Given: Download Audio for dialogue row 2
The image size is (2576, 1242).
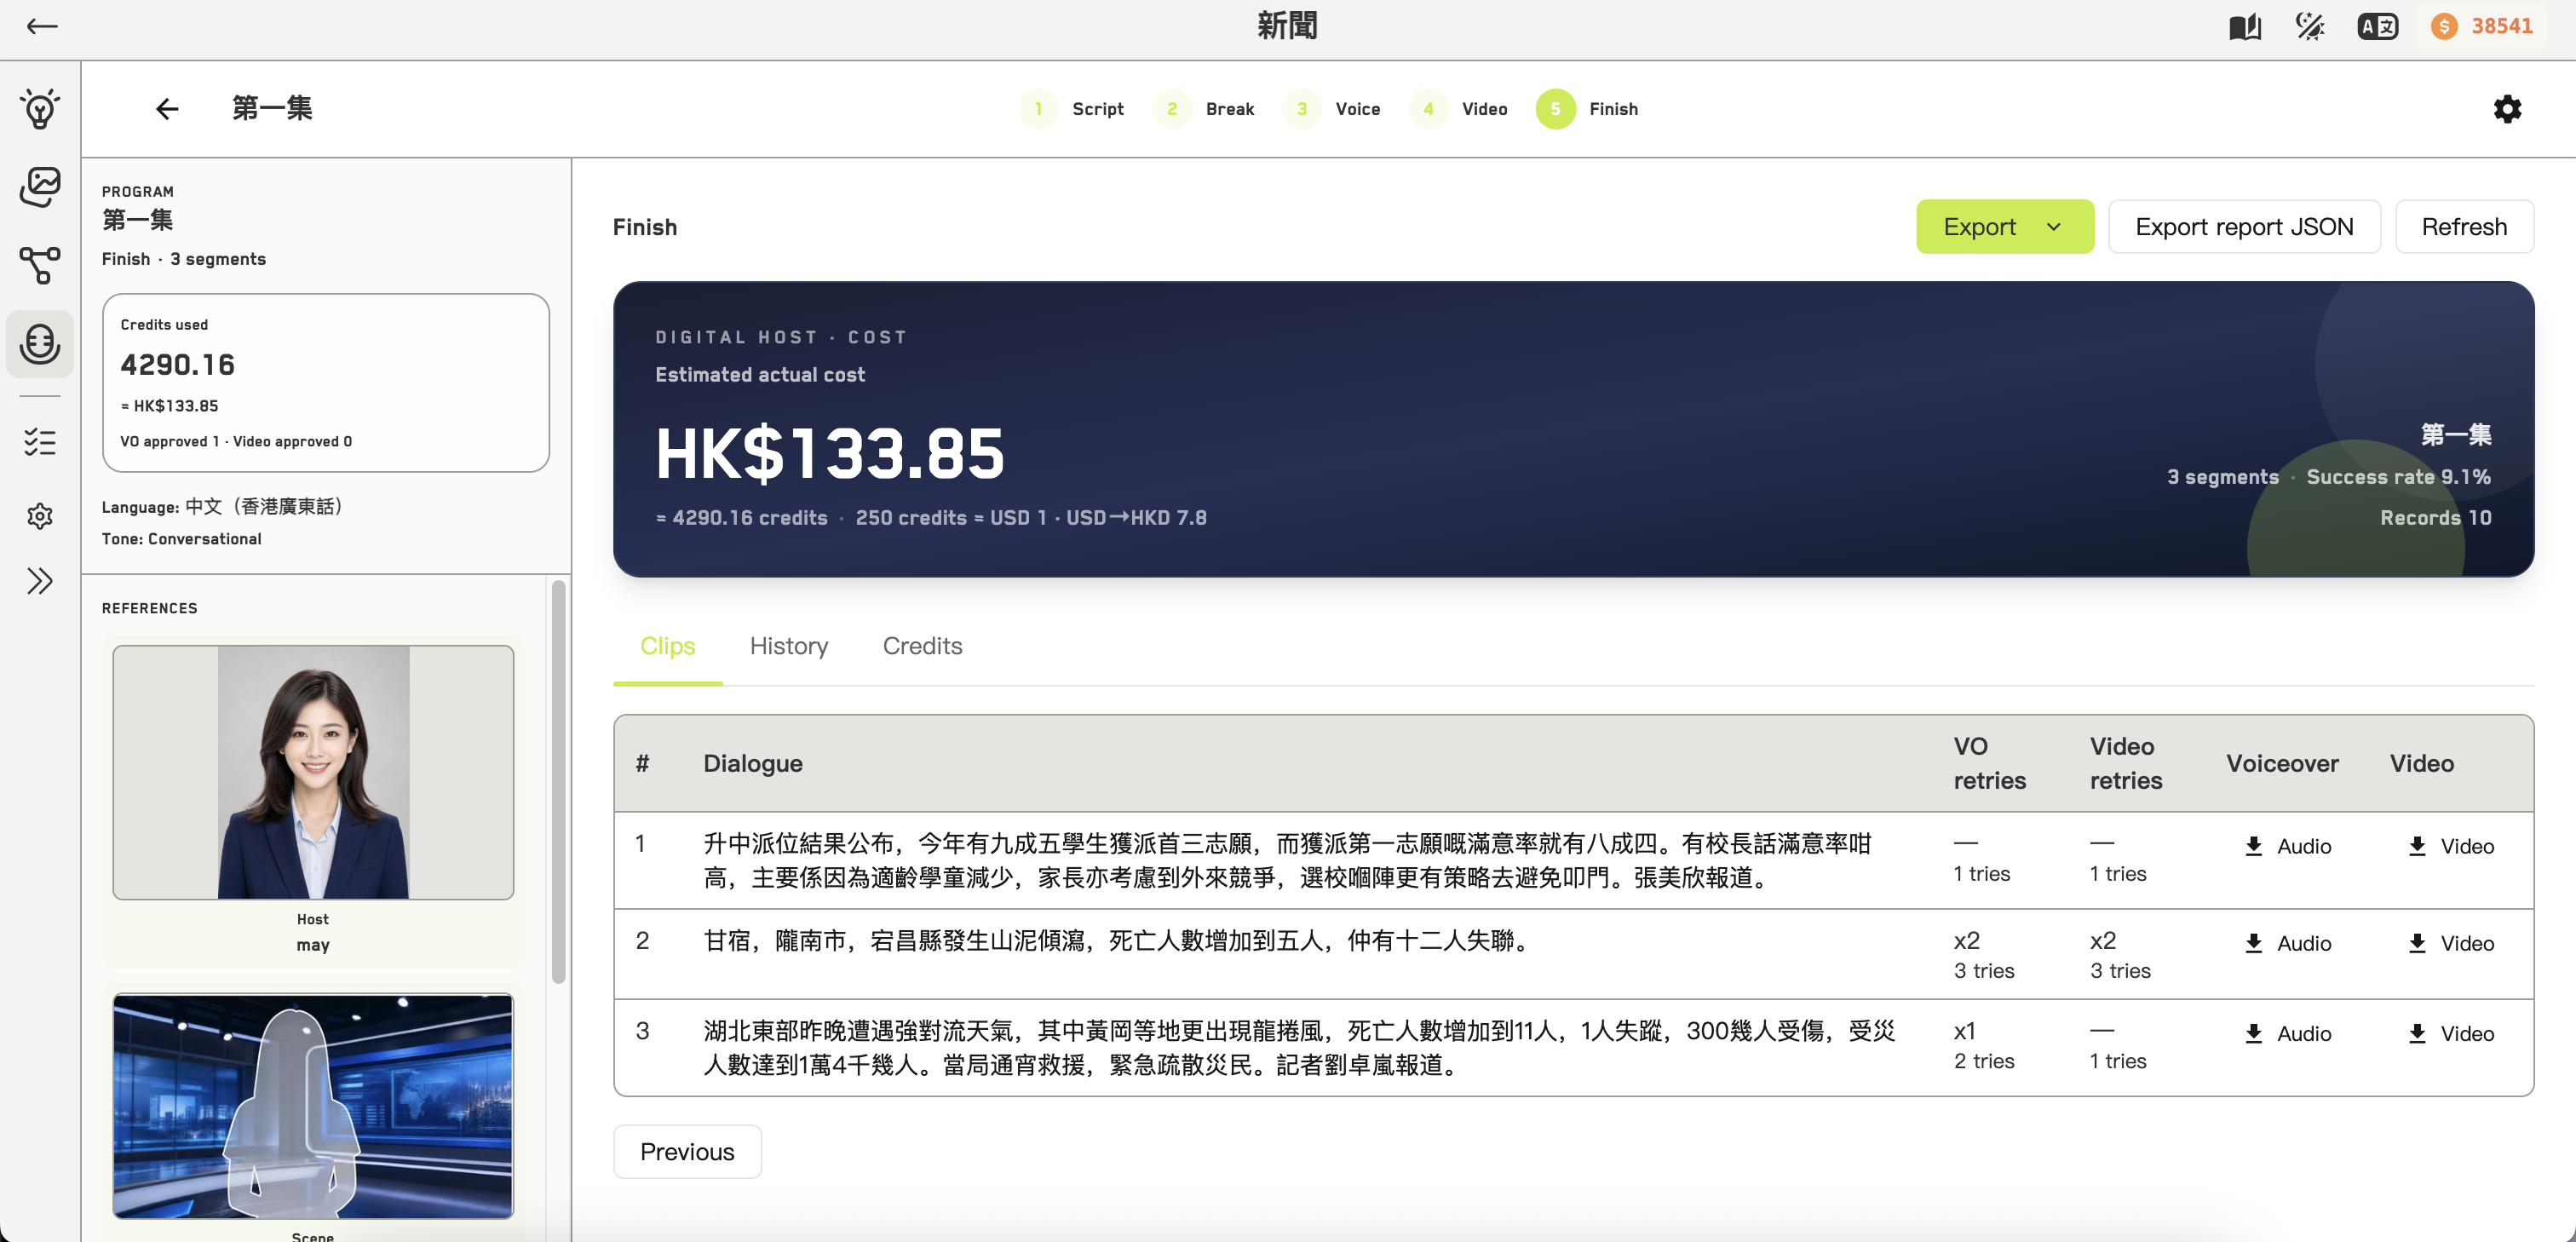Looking at the screenshot, I should 2288,944.
